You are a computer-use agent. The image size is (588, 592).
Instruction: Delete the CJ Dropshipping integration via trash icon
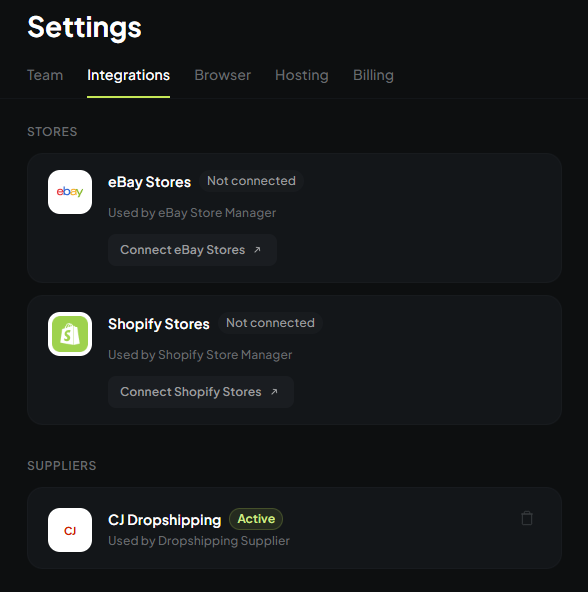point(527,518)
